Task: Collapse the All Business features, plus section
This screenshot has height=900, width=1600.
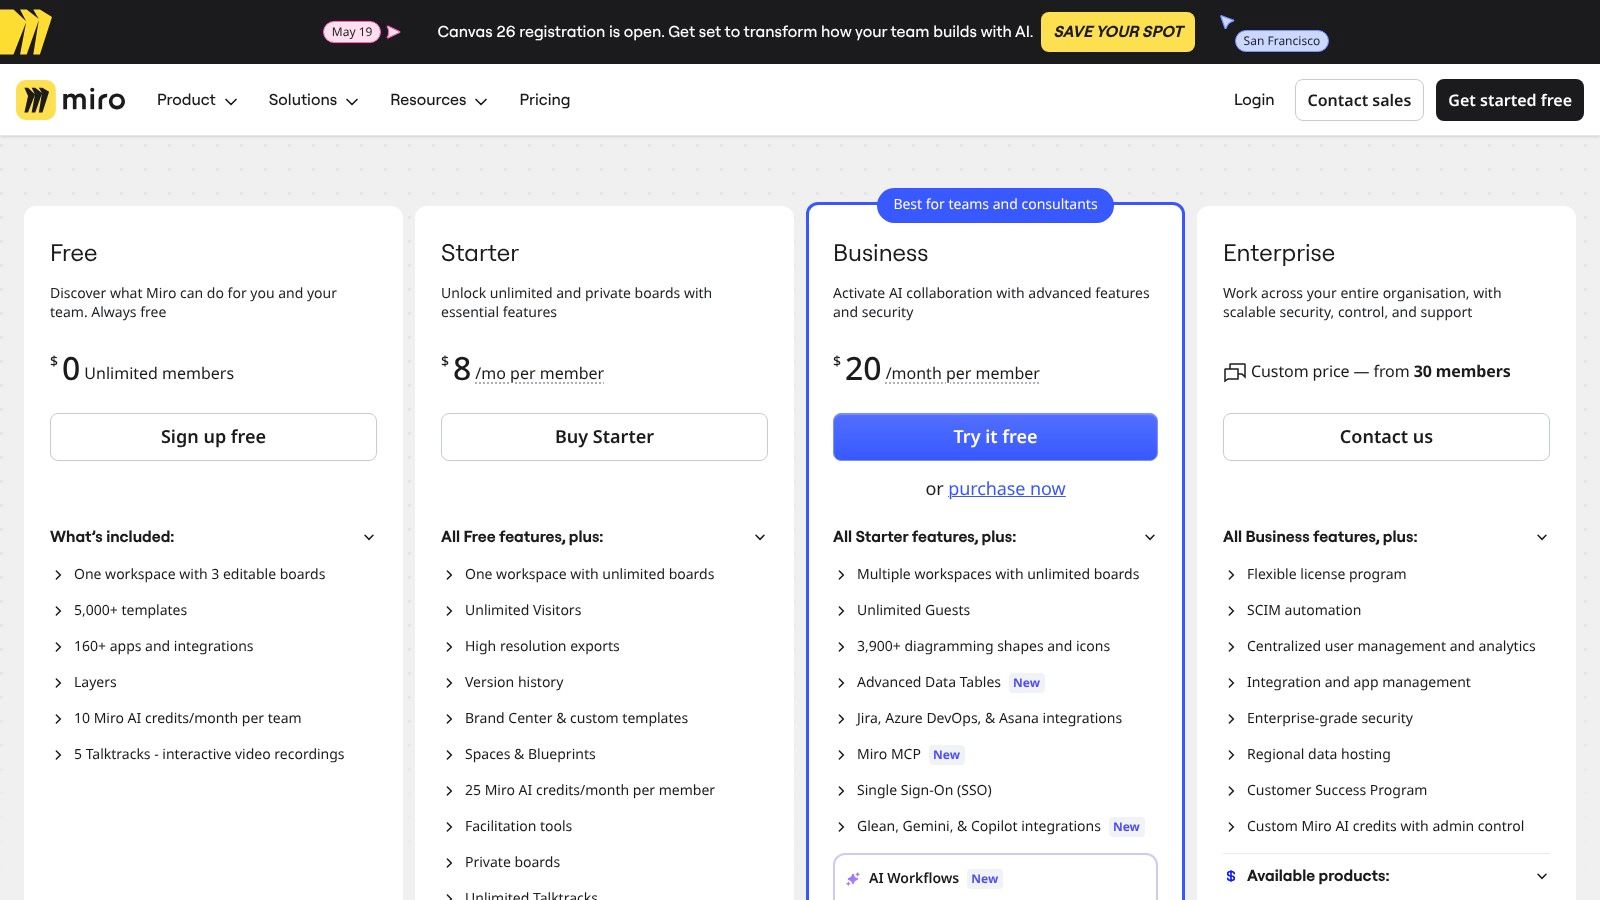Action: [x=1386, y=537]
